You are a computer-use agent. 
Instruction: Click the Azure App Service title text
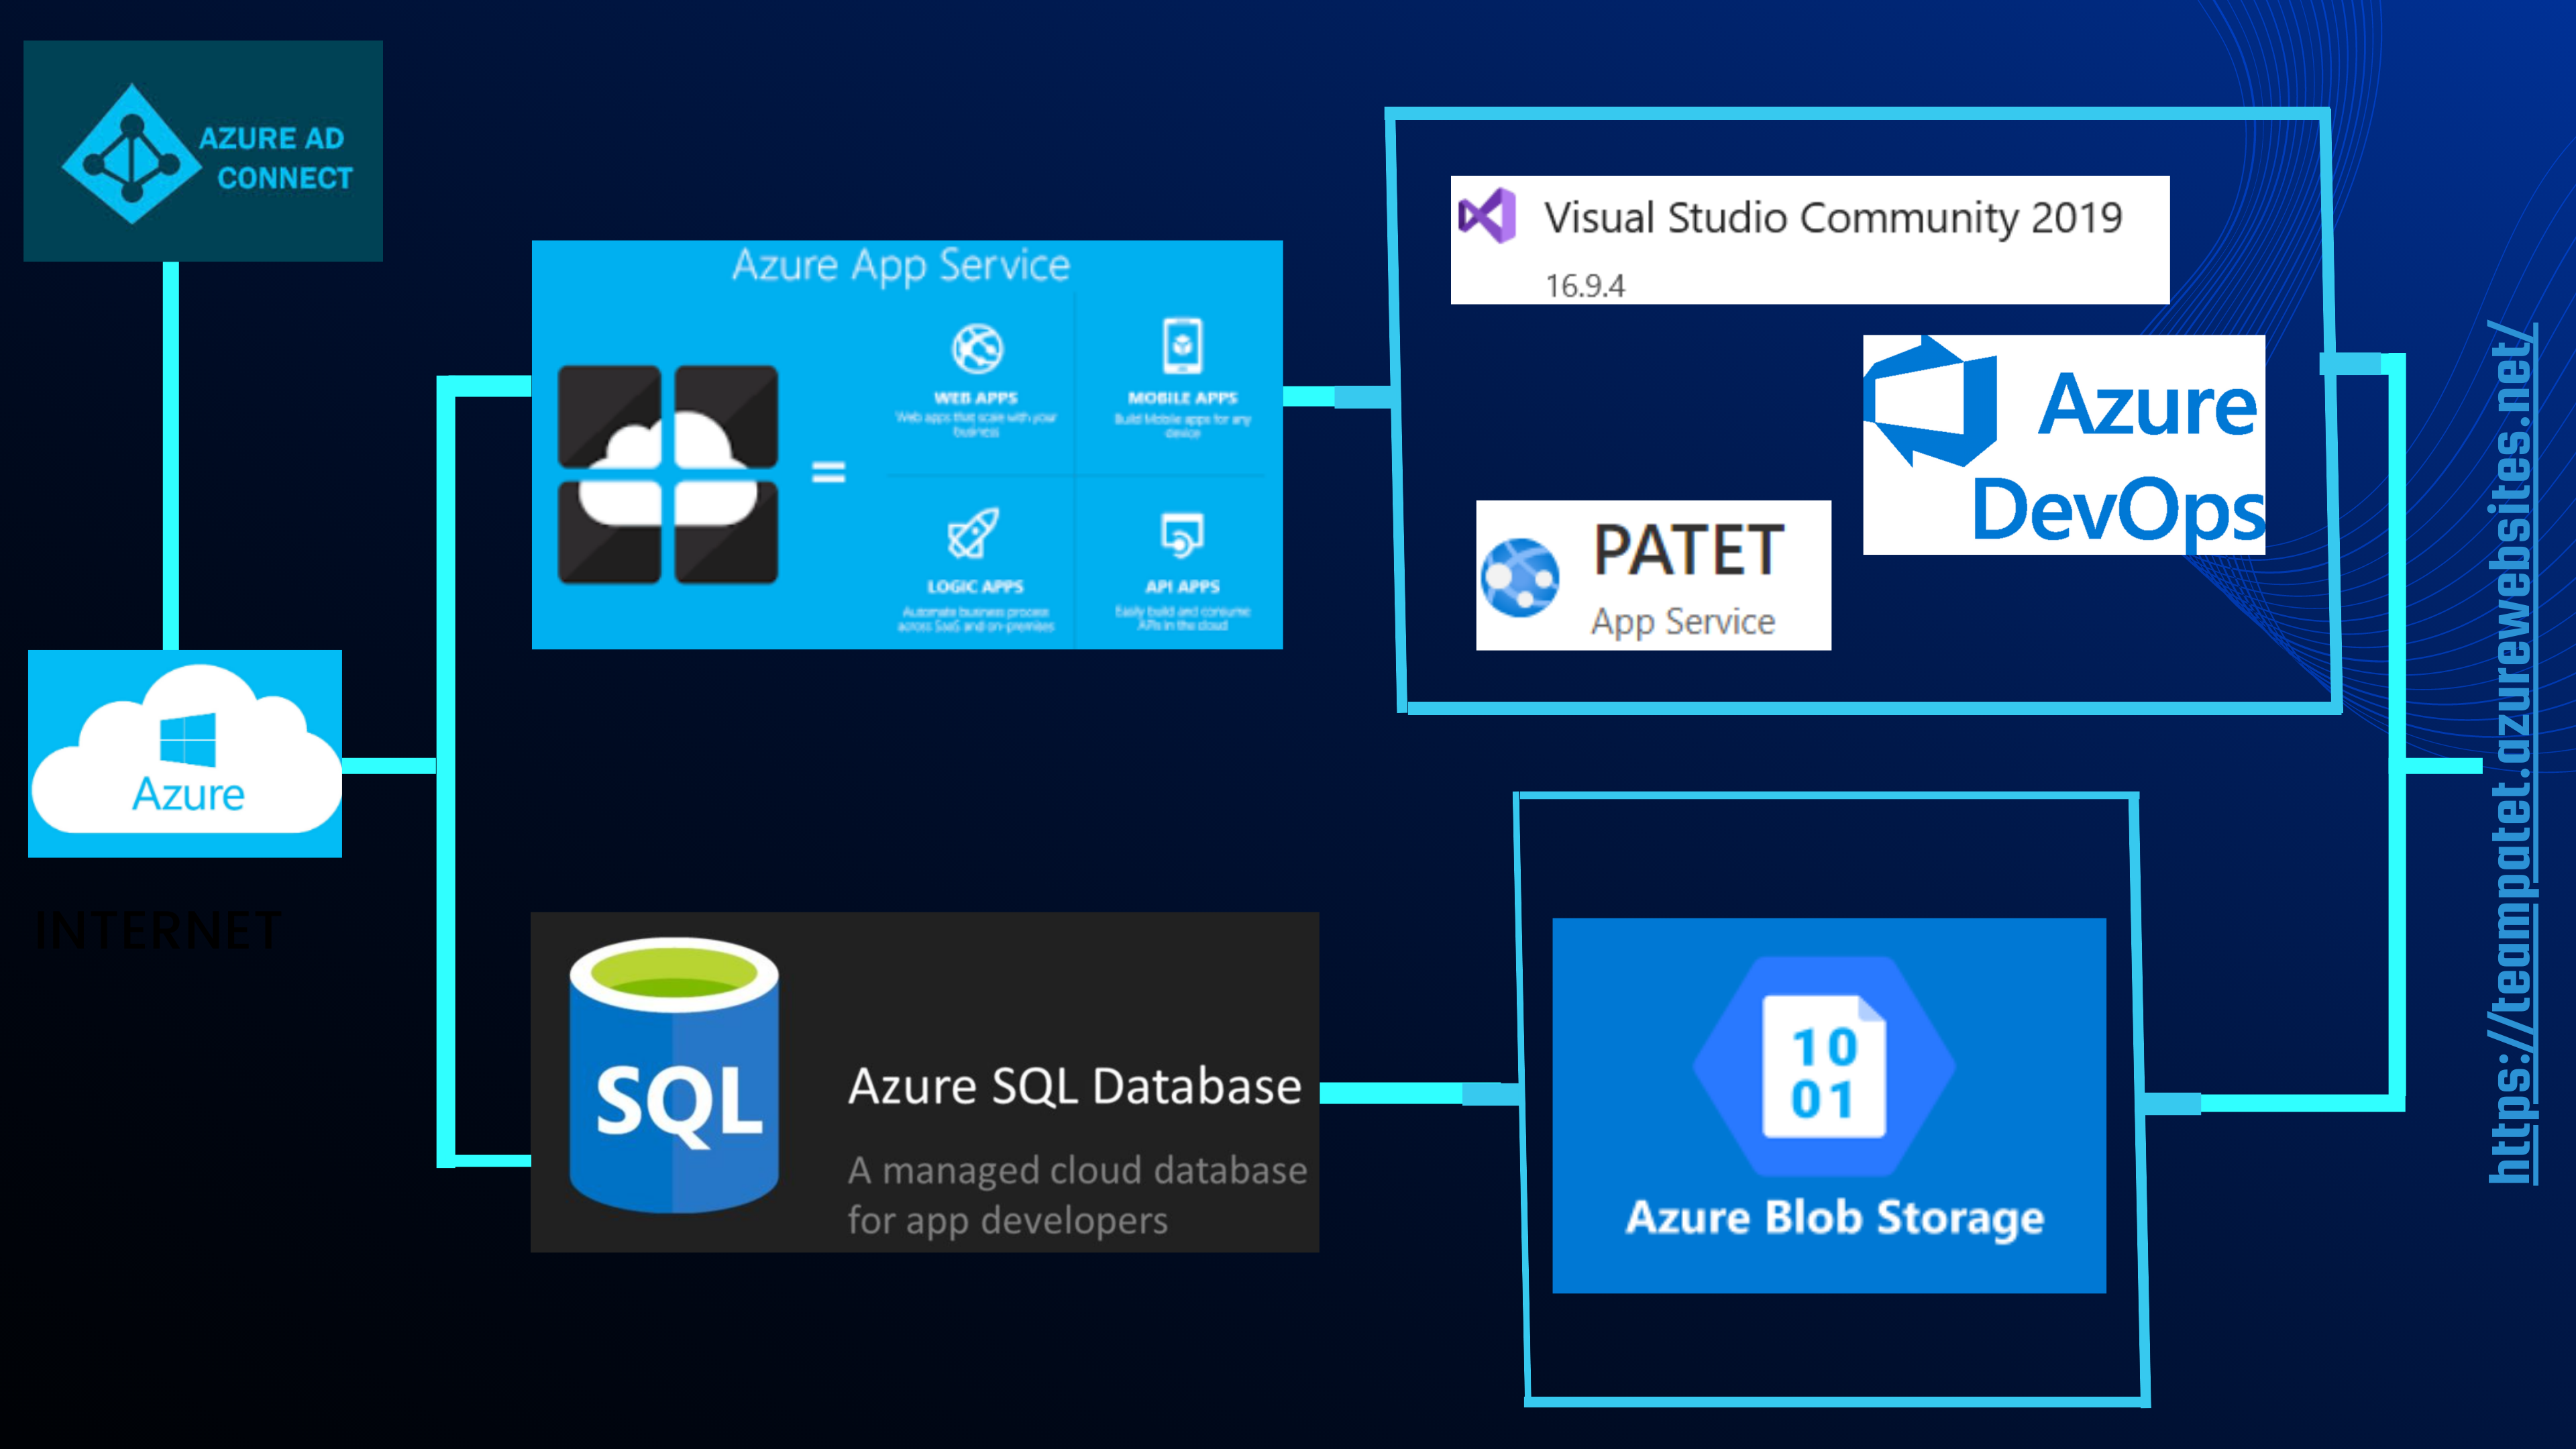[901, 266]
